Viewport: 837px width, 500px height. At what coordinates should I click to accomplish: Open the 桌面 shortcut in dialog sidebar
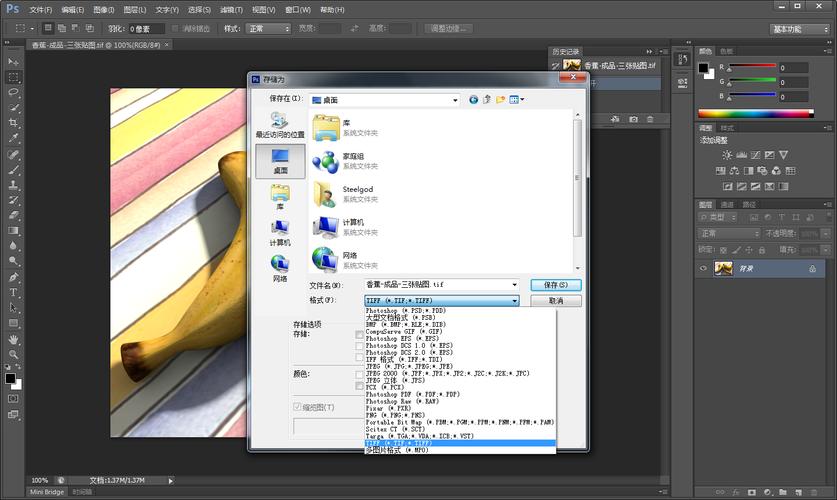click(280, 160)
